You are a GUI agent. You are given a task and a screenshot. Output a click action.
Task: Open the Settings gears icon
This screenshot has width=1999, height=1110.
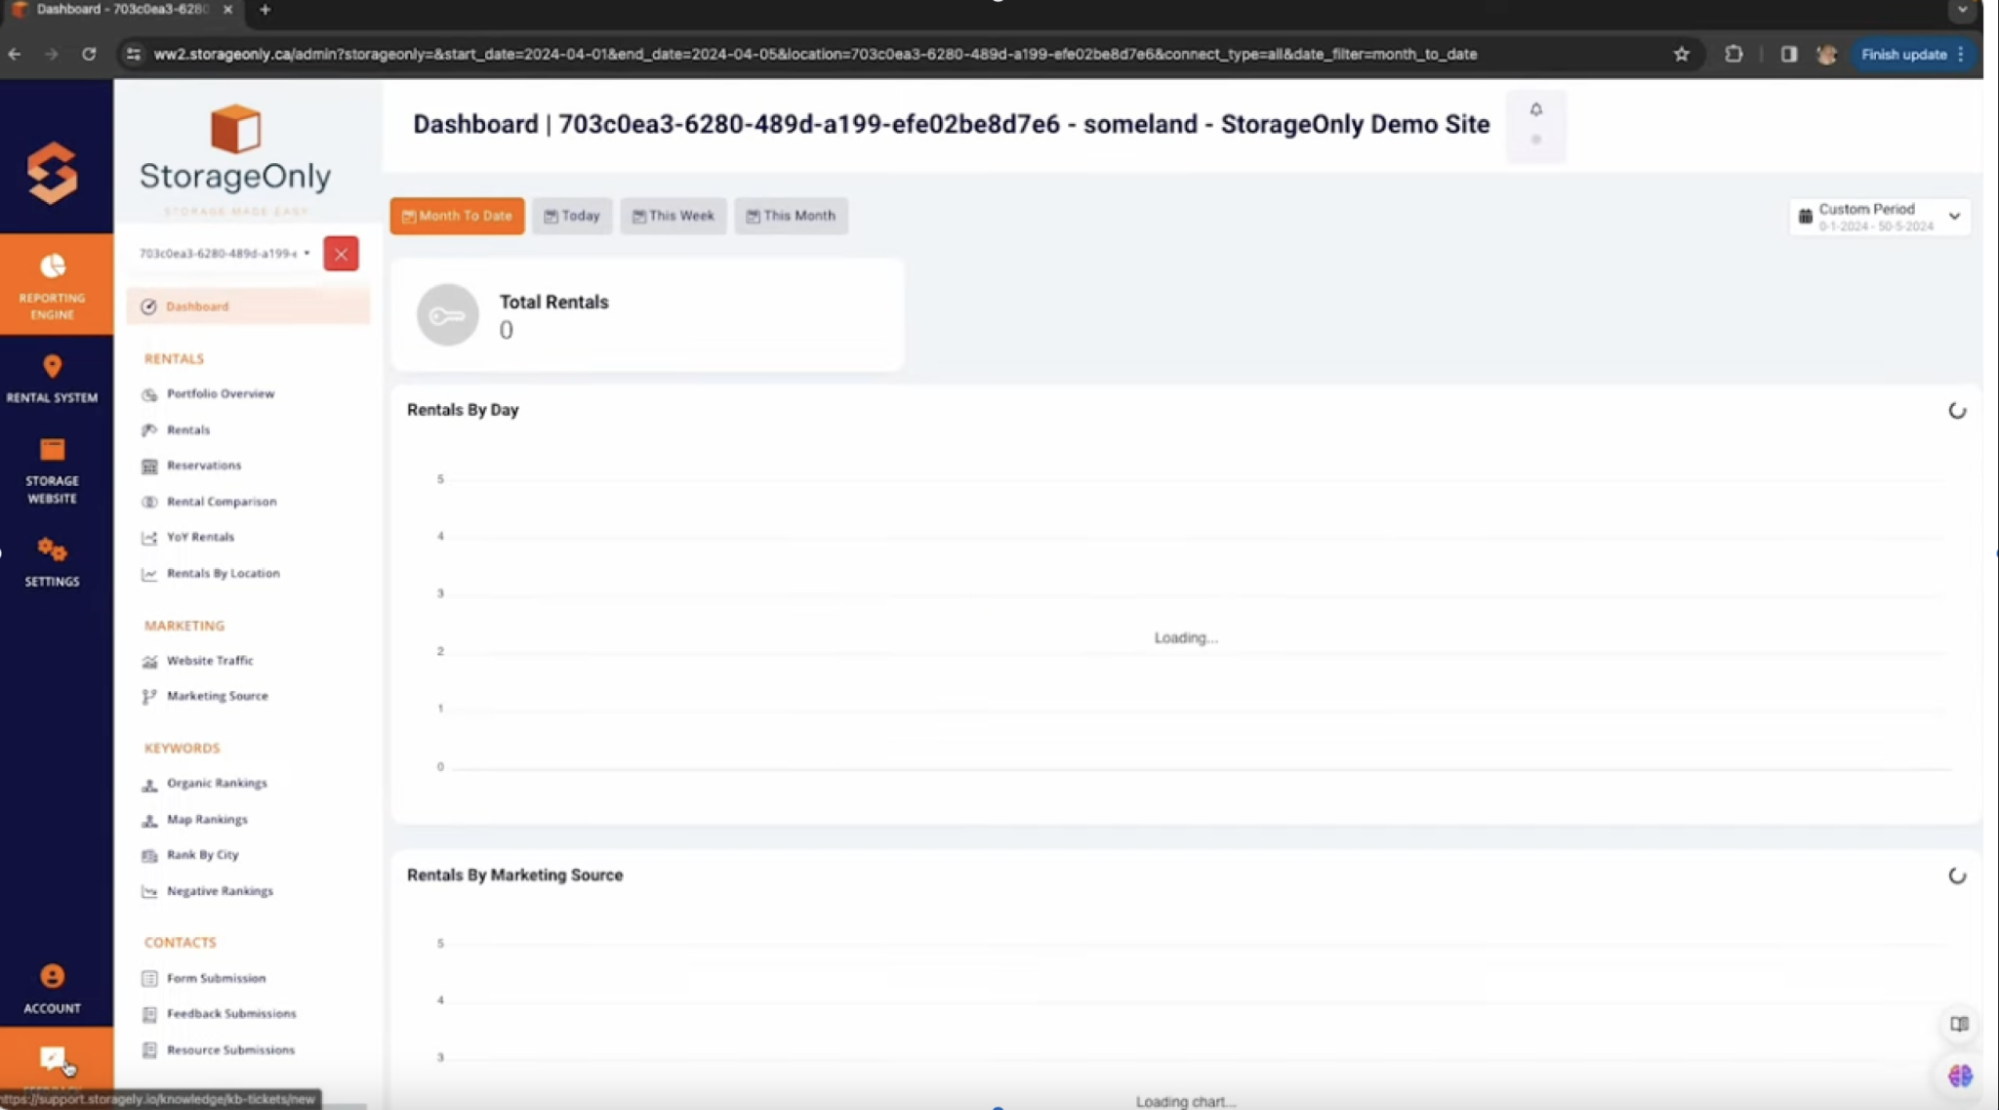tap(52, 550)
